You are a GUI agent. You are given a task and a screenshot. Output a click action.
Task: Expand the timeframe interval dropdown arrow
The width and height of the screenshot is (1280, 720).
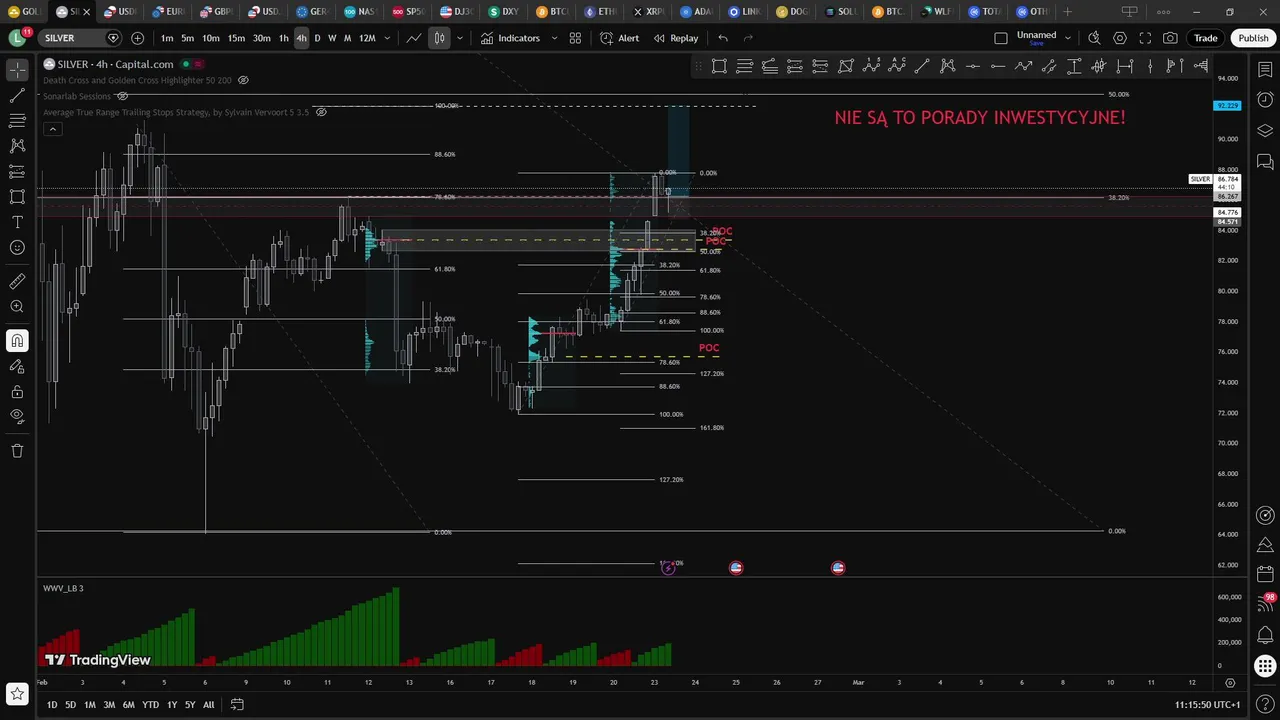[x=387, y=38]
